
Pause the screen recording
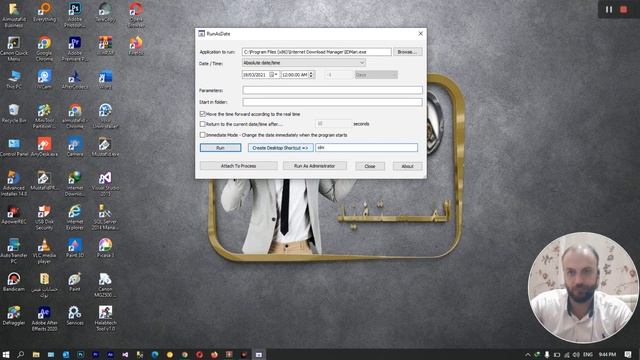point(609,9)
